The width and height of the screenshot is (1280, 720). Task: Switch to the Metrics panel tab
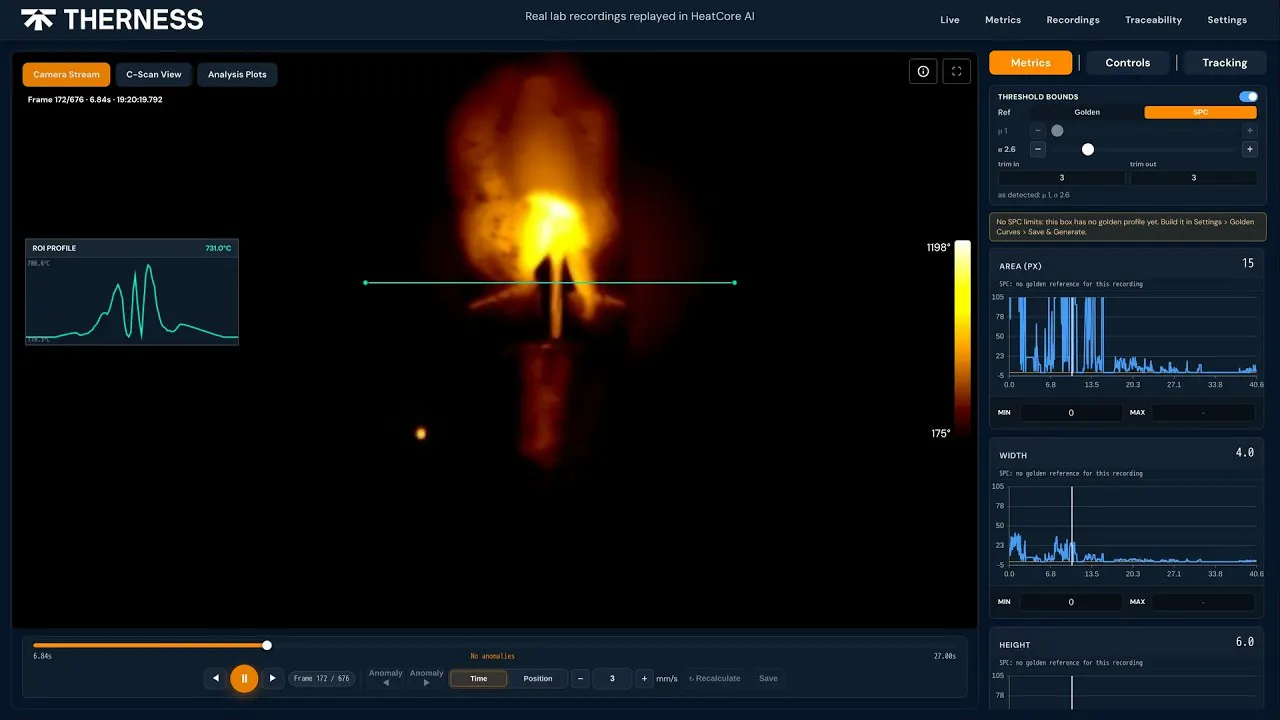point(1030,62)
